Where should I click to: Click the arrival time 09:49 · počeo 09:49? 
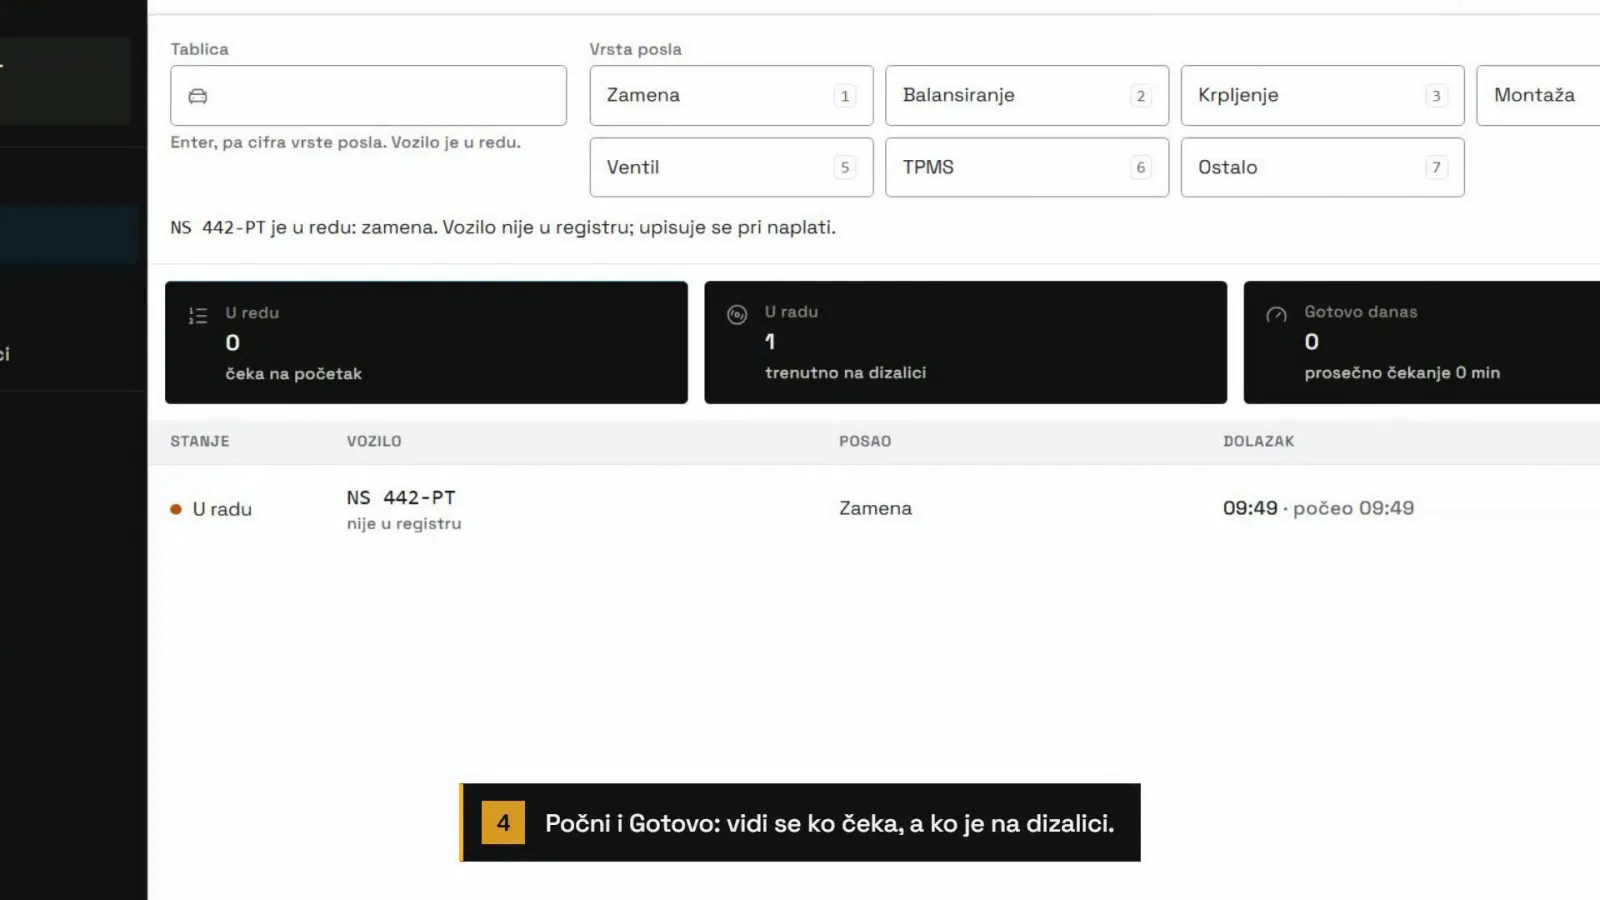[x=1318, y=508]
